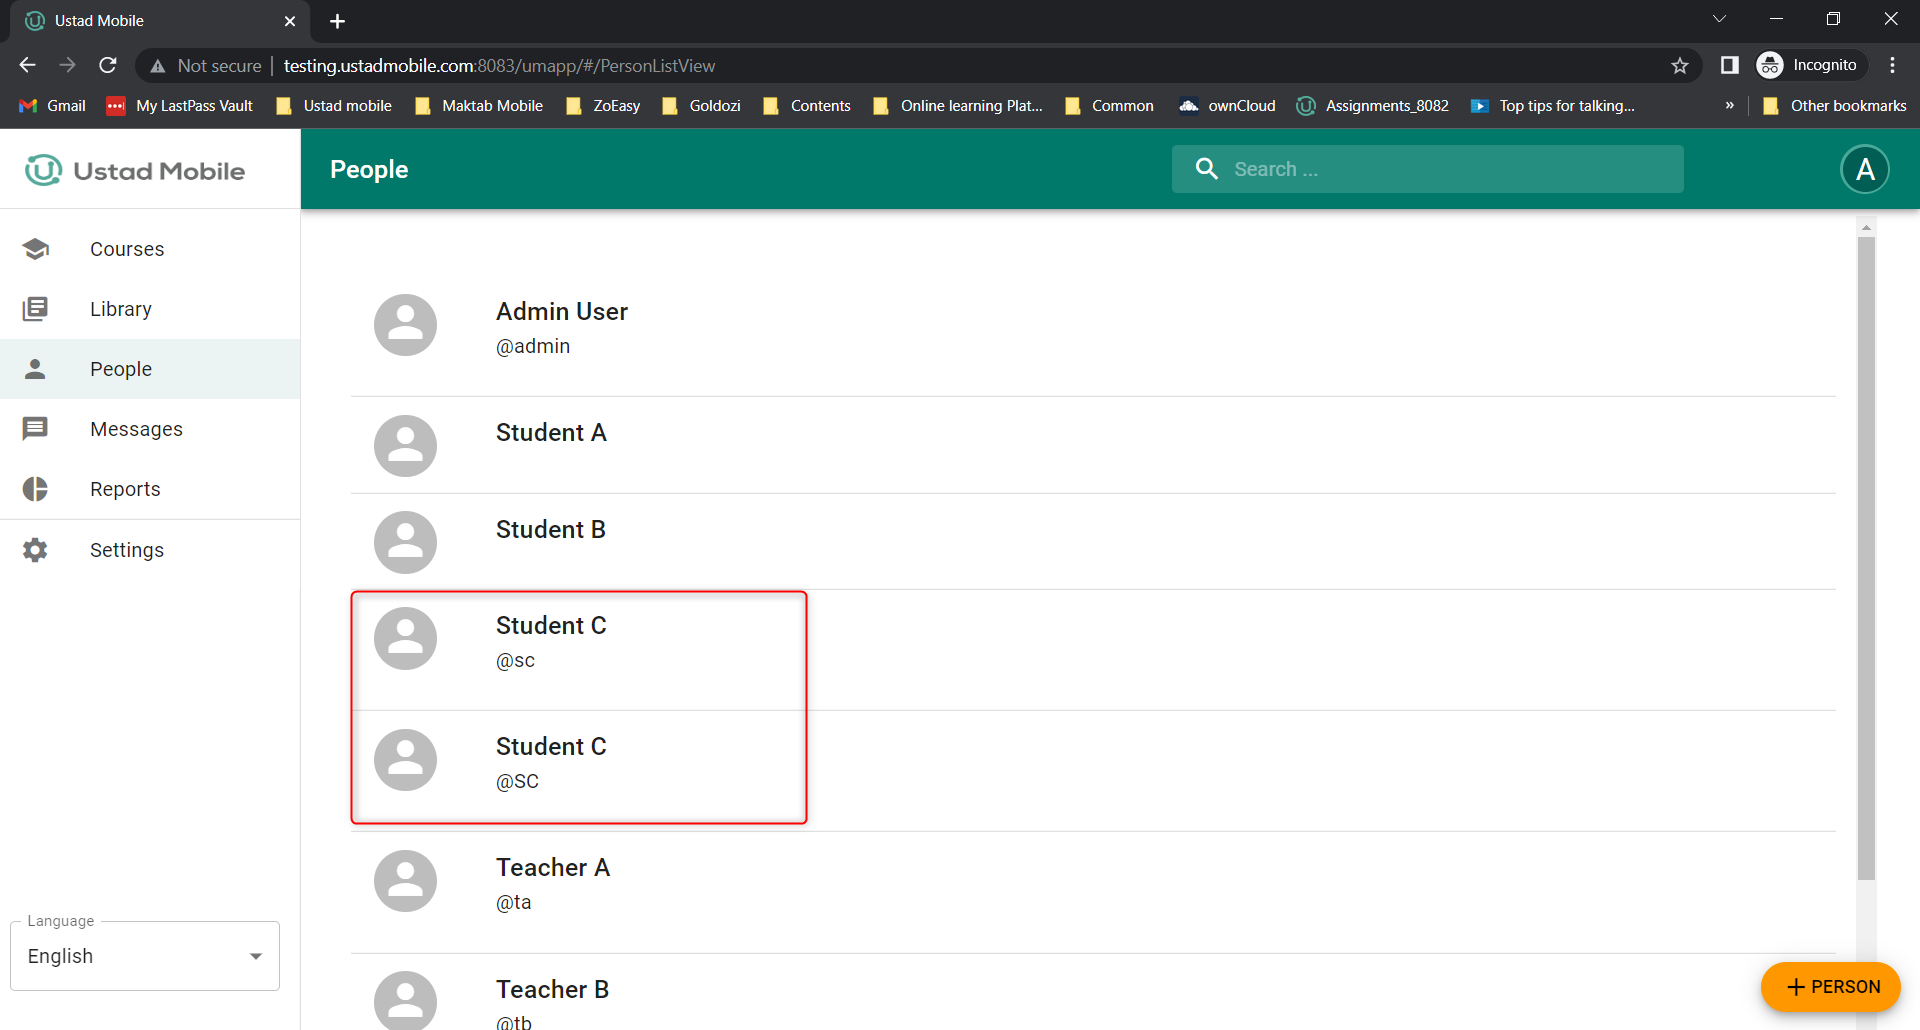This screenshot has height=1030, width=1920.
Task: Open the Gmail bookmark link
Action: [51, 105]
